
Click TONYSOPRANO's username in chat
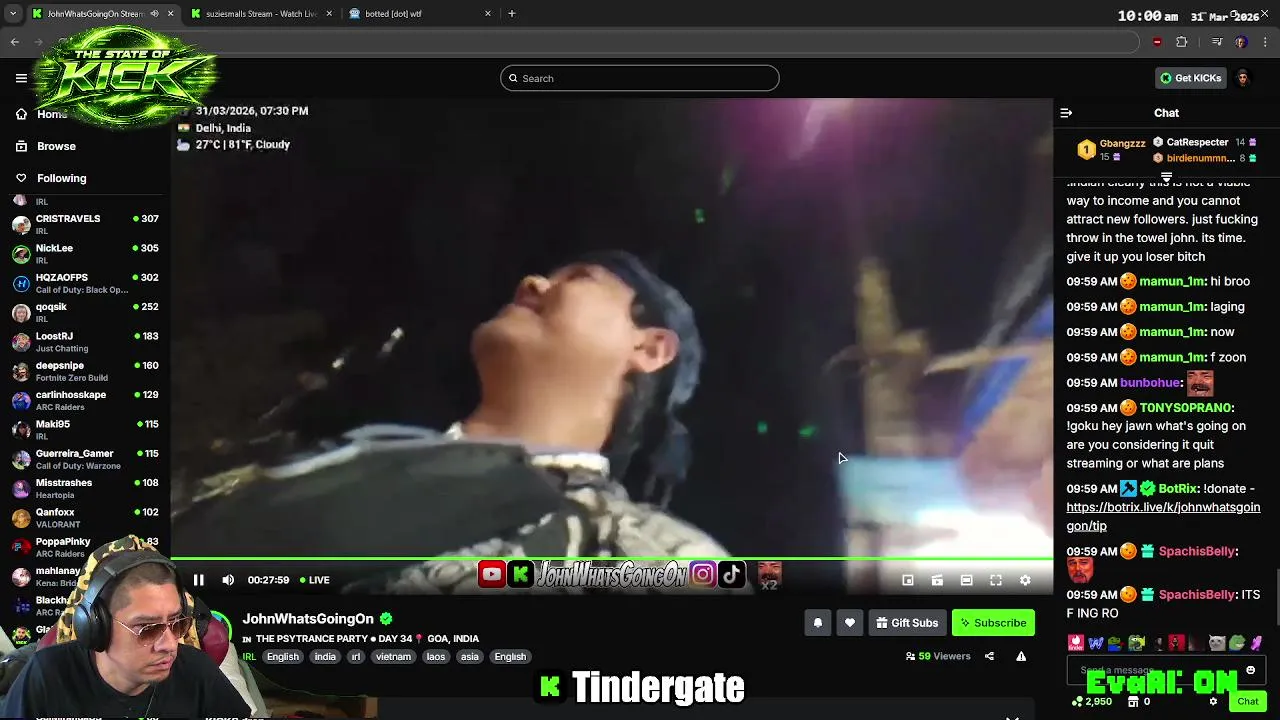coord(1186,408)
